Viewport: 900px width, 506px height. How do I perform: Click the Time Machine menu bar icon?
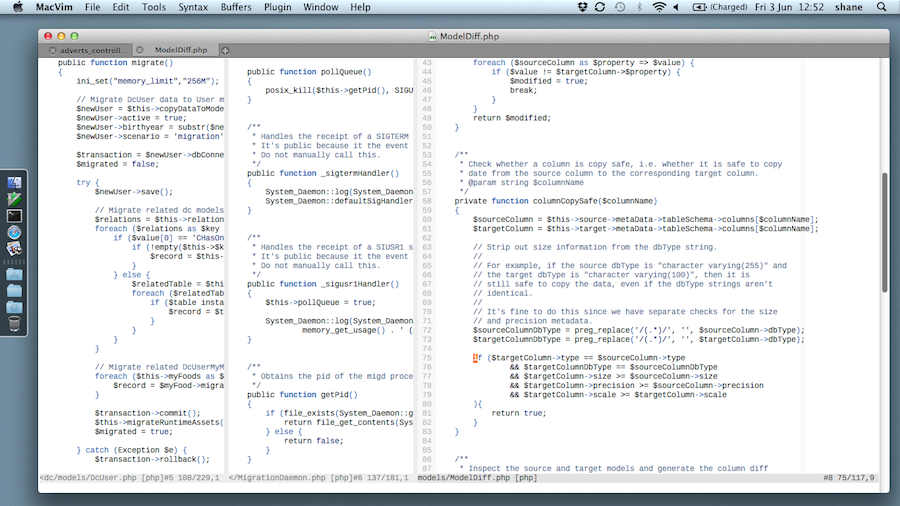click(x=620, y=7)
